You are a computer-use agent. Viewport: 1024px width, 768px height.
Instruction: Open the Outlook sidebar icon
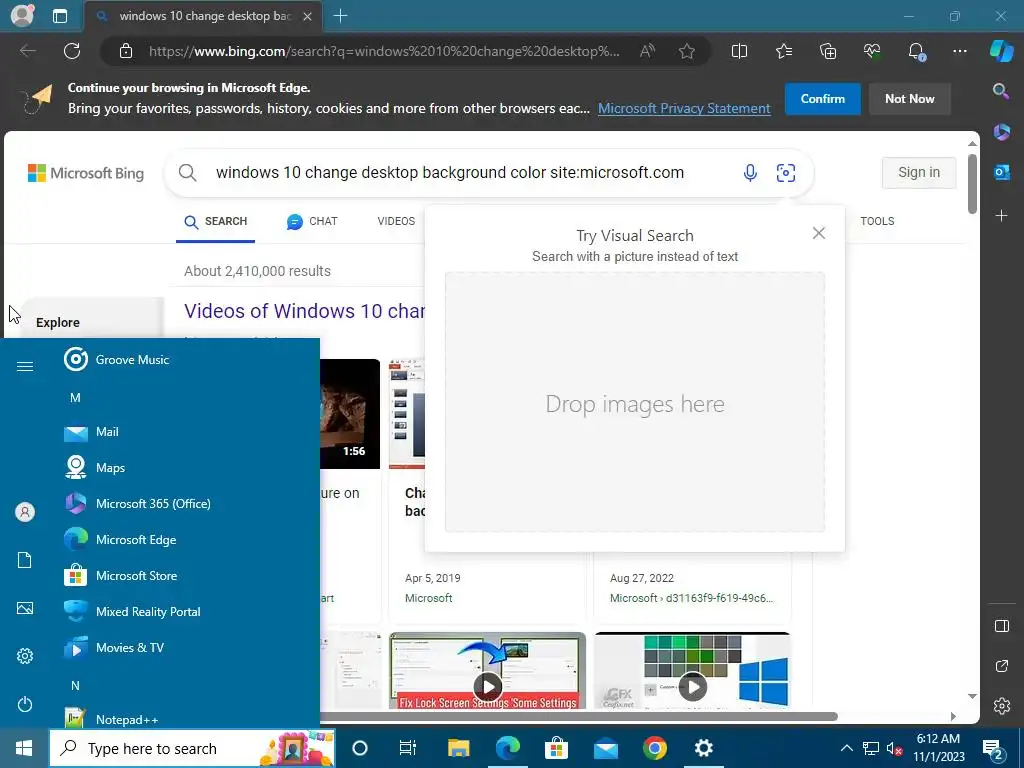point(1001,172)
